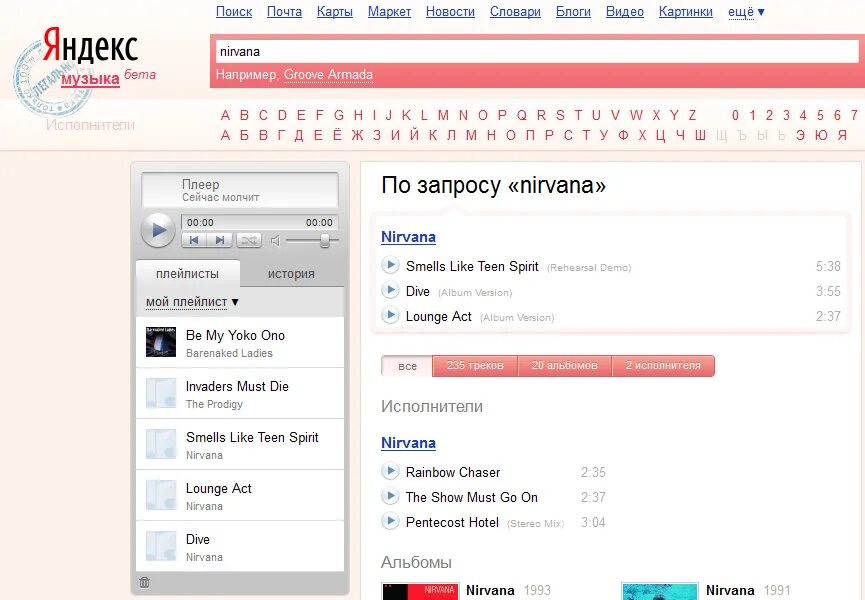Select the все results filter tab
Image resolution: width=865 pixels, height=600 pixels.
[407, 366]
